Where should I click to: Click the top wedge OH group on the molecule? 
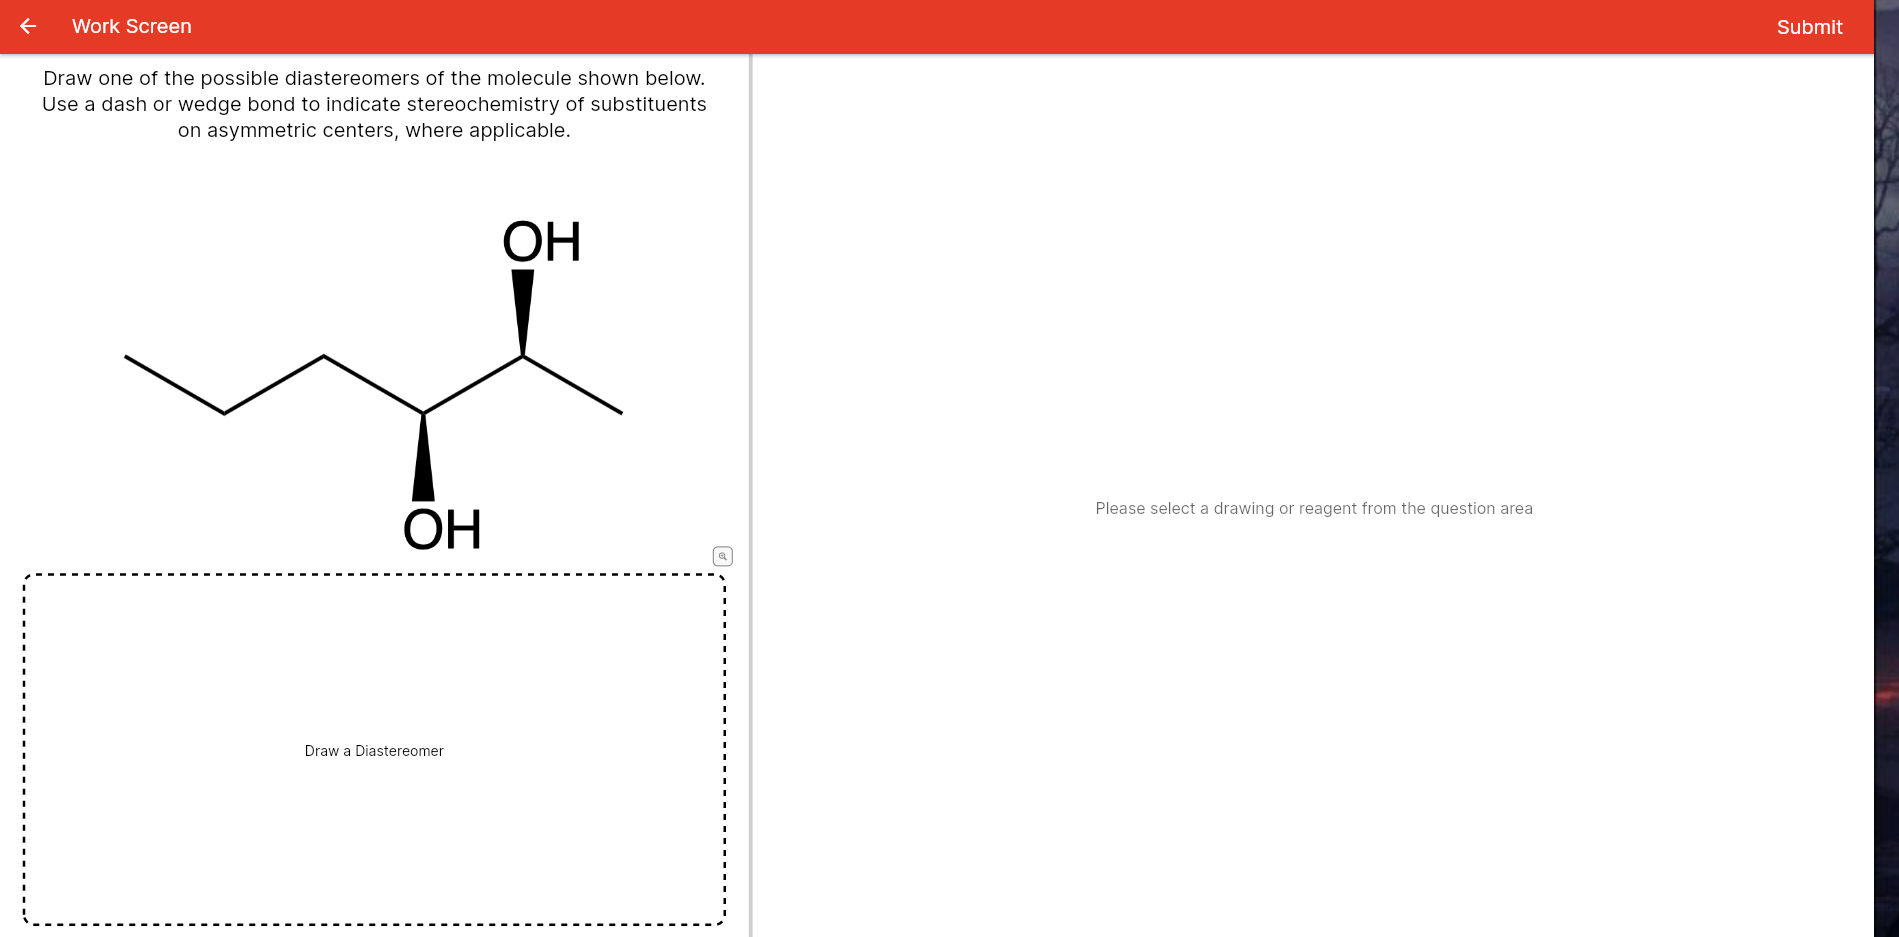click(x=543, y=240)
